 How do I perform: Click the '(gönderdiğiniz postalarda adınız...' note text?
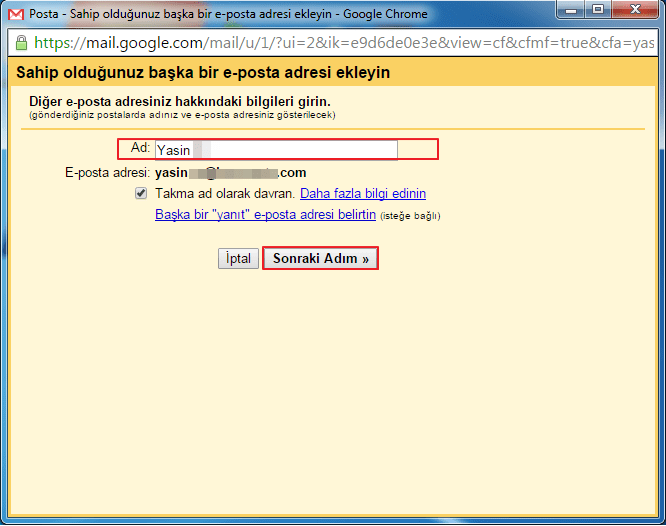tap(182, 115)
